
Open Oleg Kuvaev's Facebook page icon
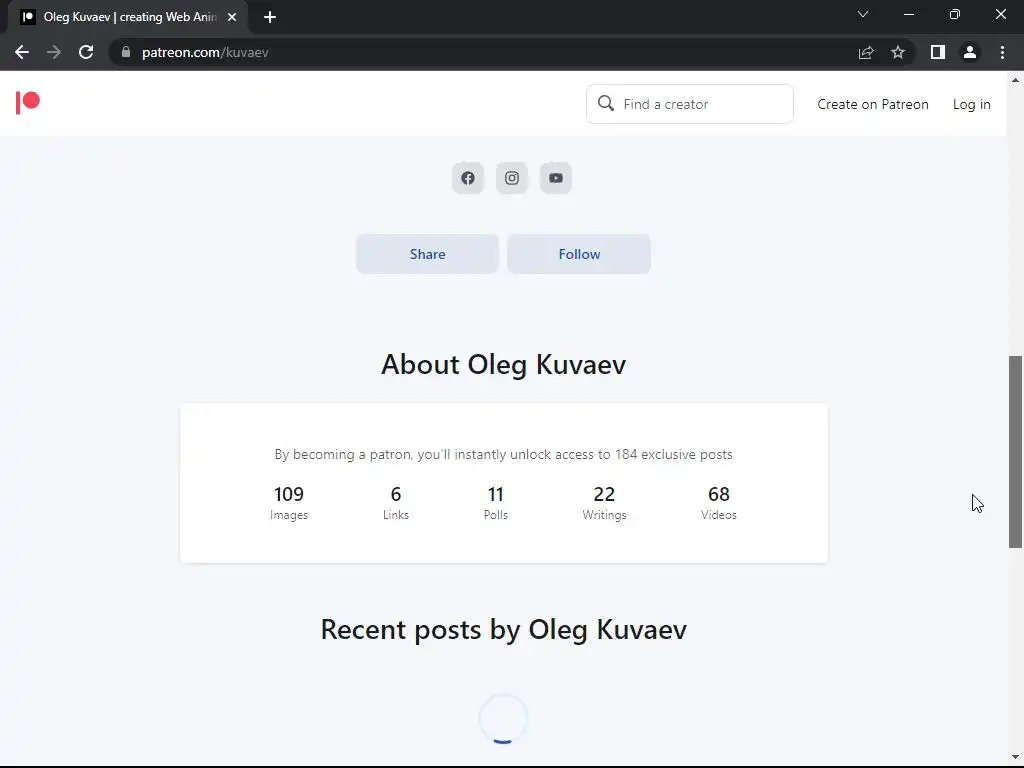(468, 178)
